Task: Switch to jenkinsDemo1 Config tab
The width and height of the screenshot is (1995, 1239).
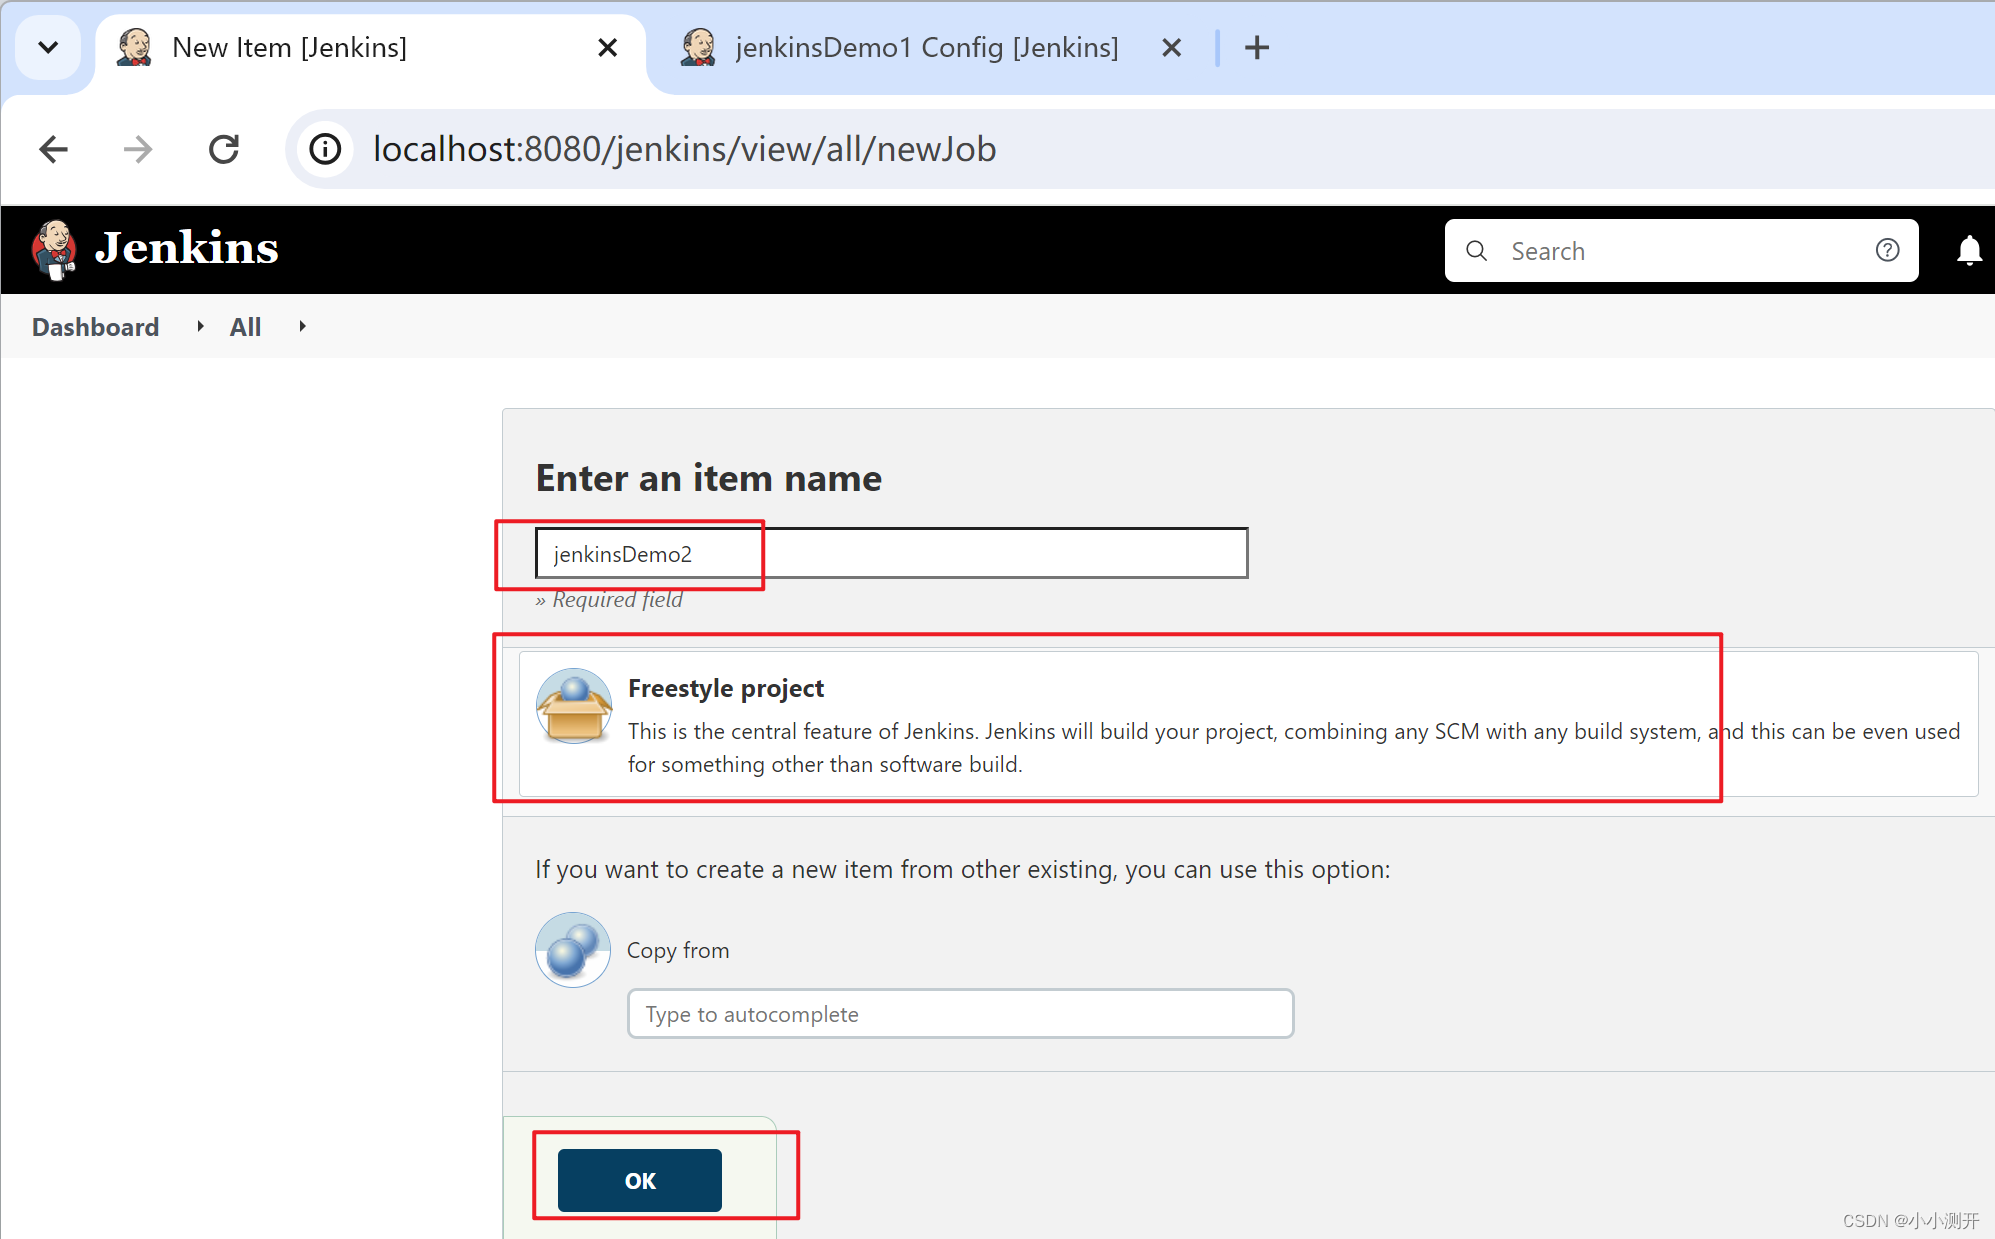Action: [925, 47]
